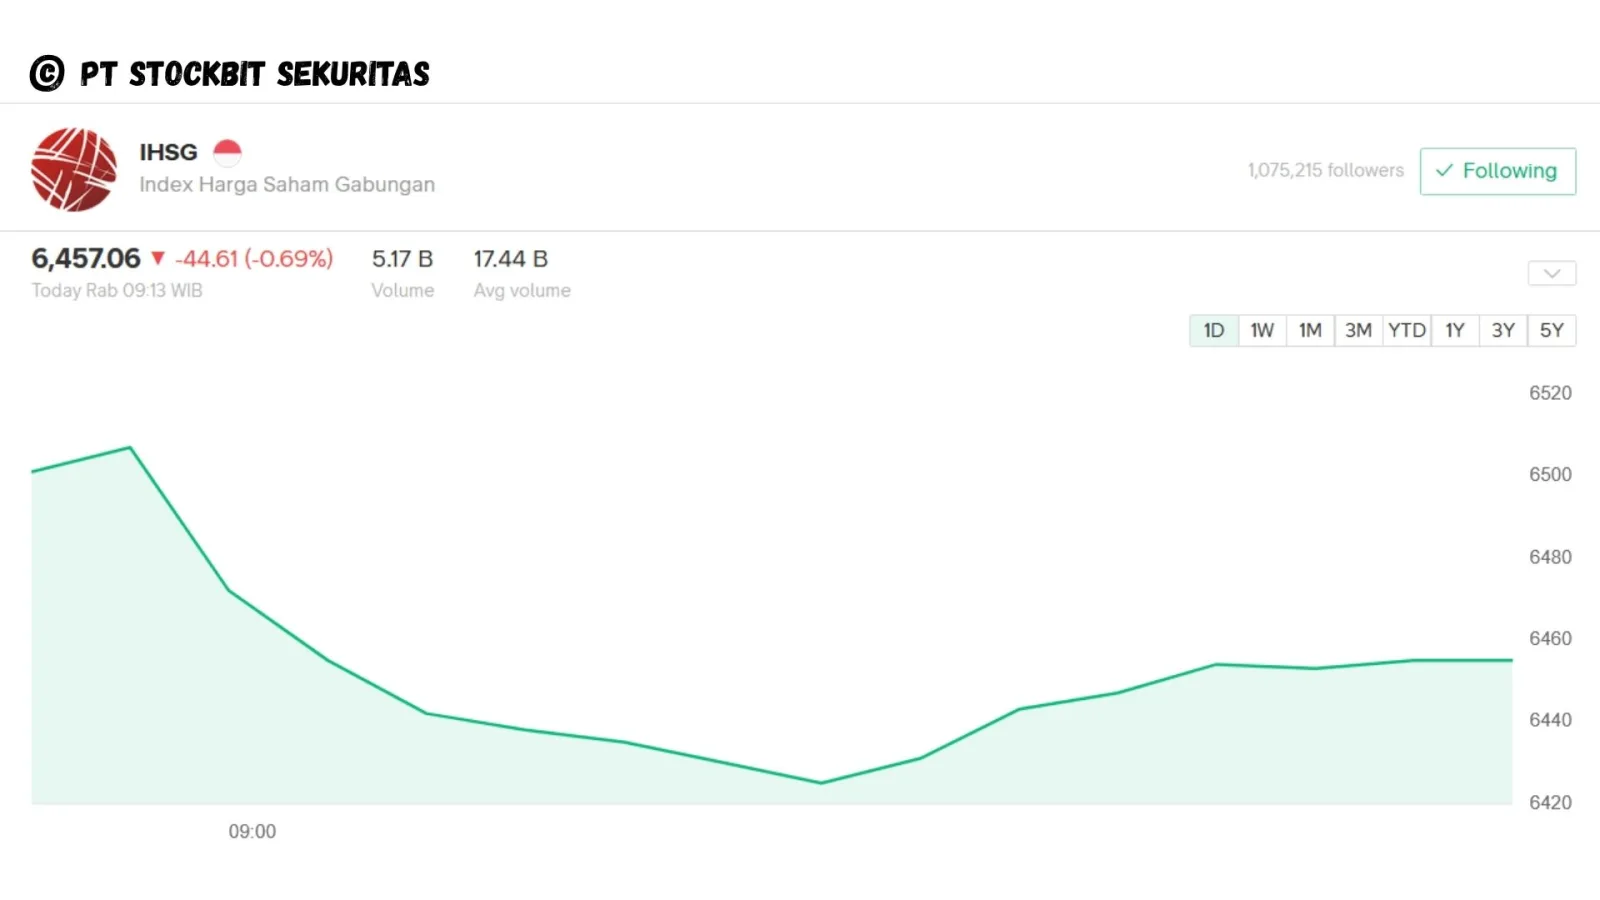Click the 6420 price axis label
The width and height of the screenshot is (1600, 900).
point(1550,802)
